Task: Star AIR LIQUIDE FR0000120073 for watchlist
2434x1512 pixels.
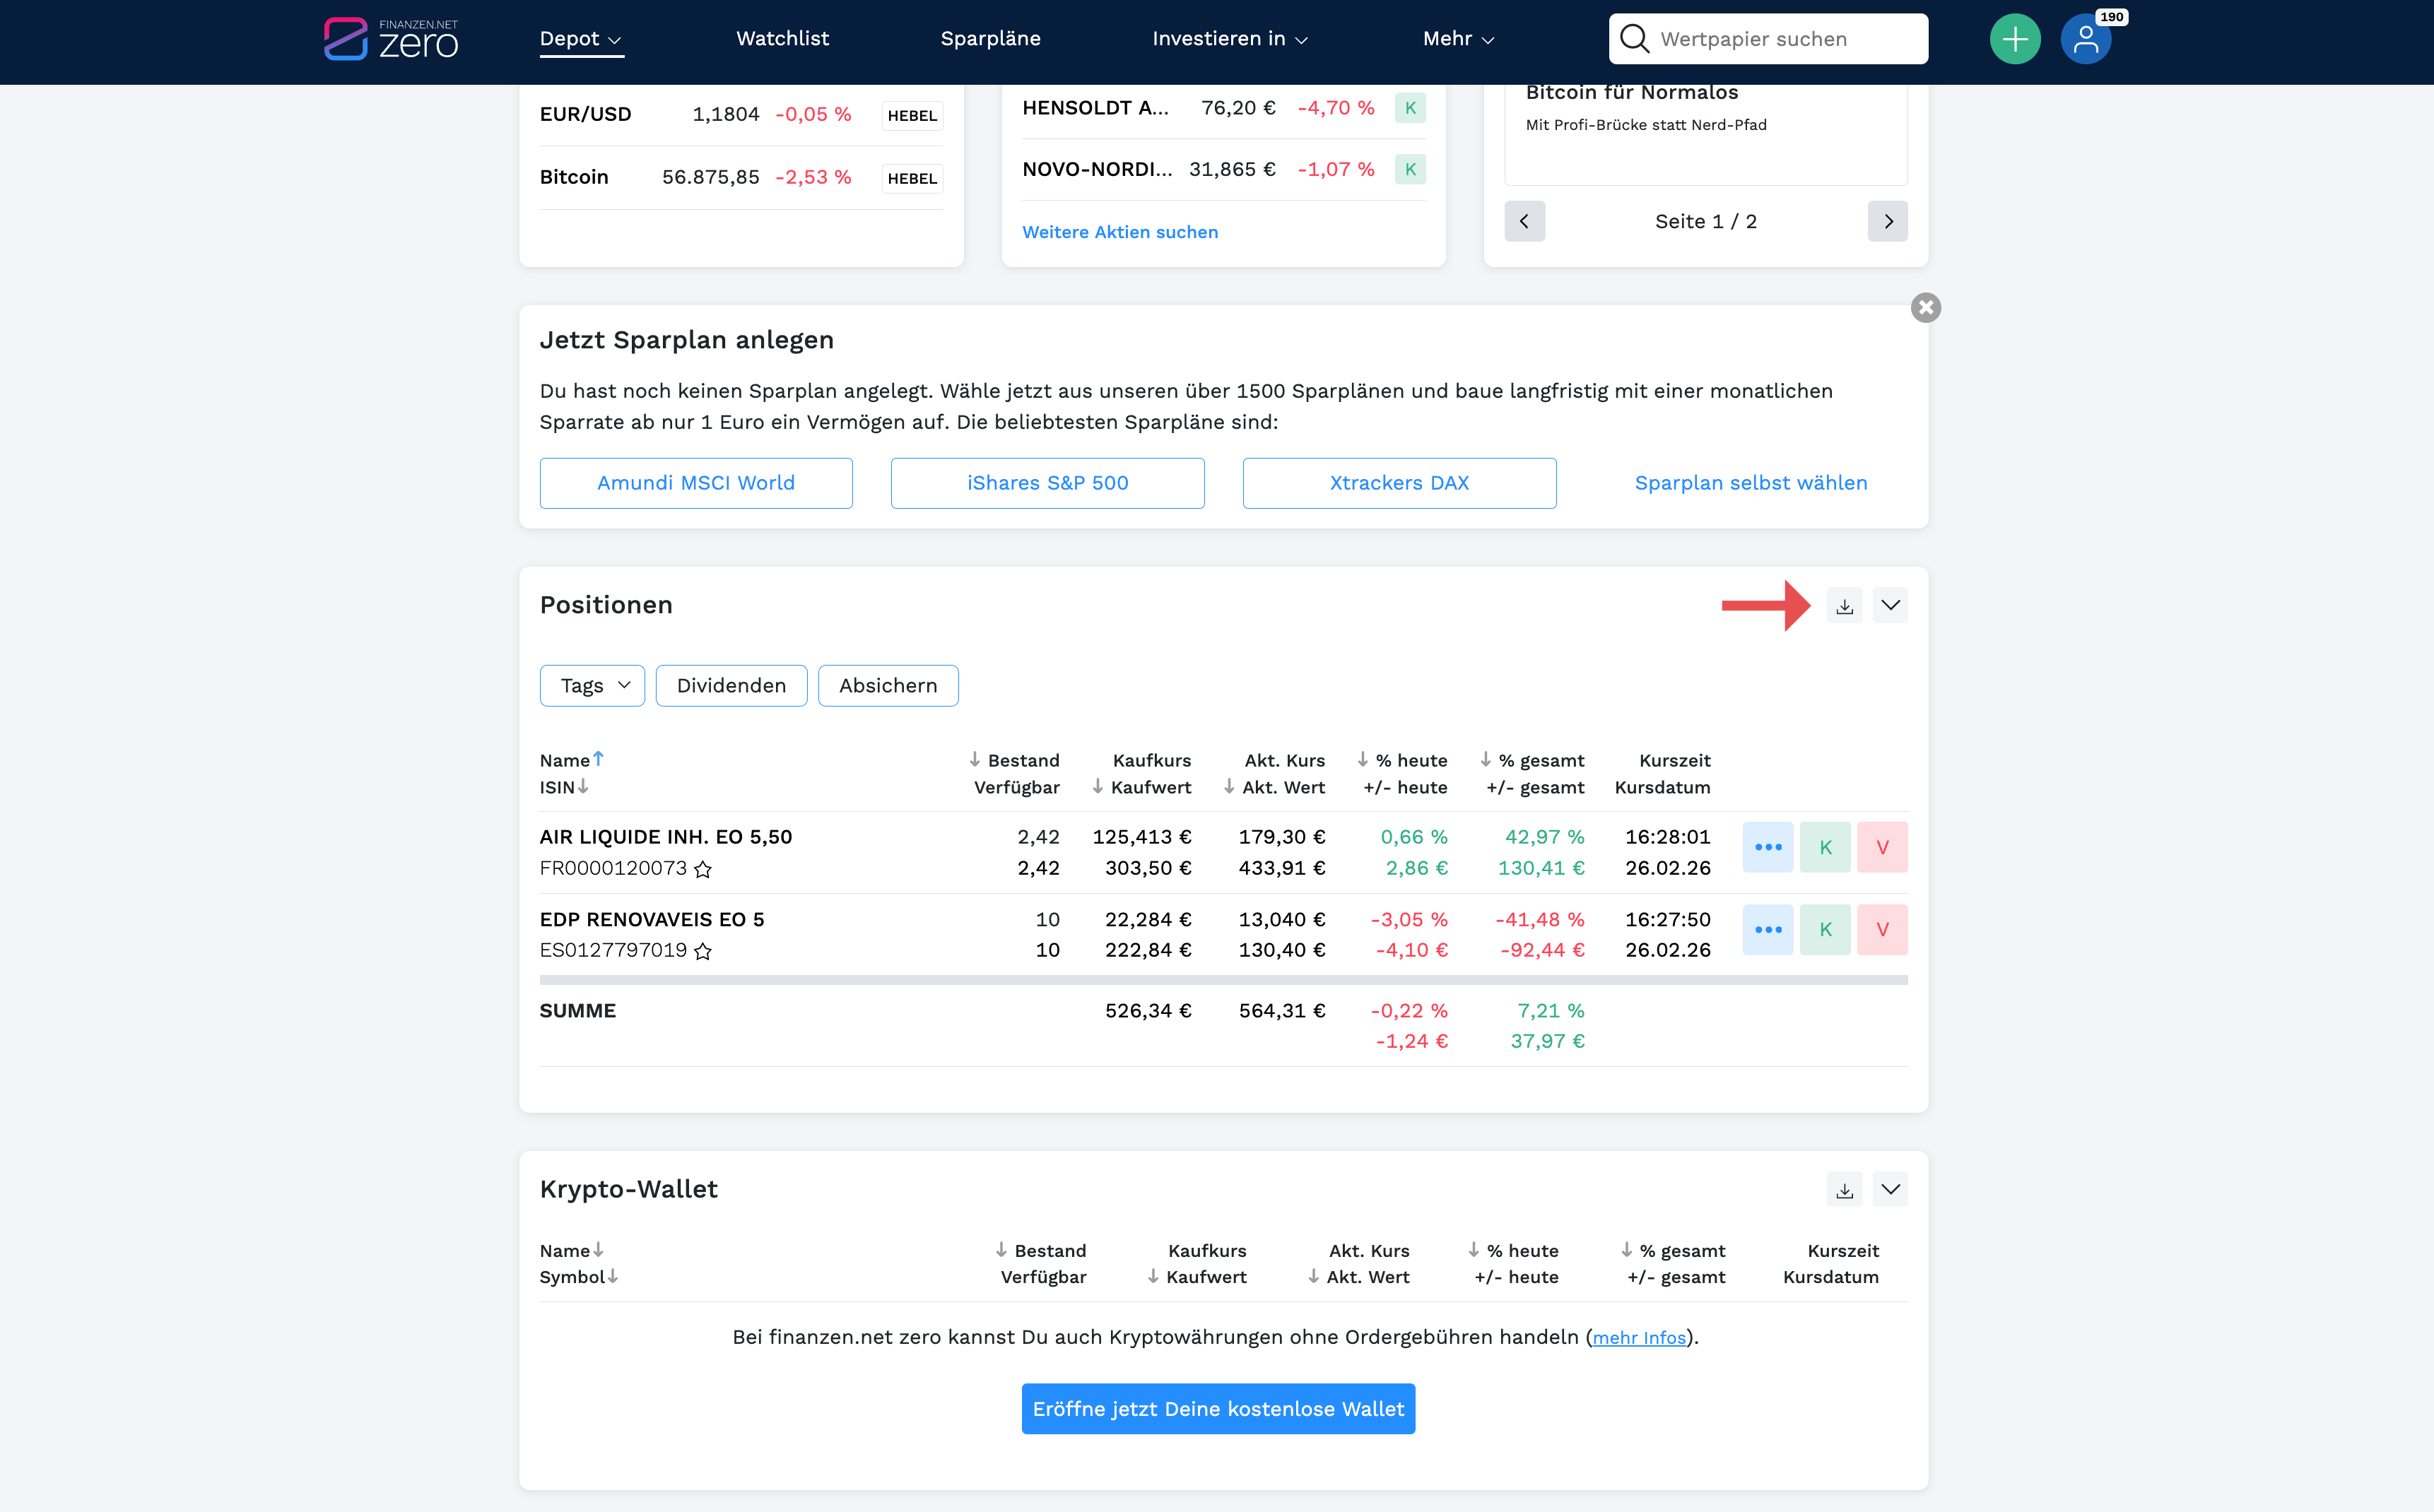Action: pyautogui.click(x=703, y=869)
